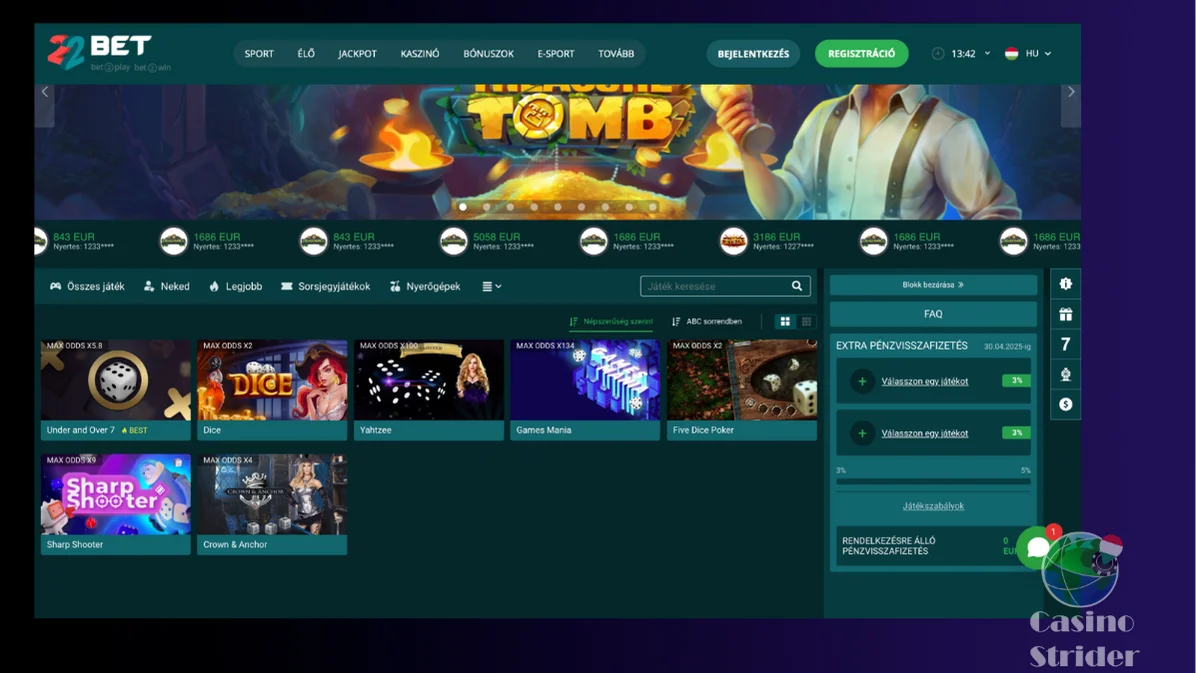Click the info icon in side rail
The height and width of the screenshot is (673, 1196).
click(x=1066, y=284)
